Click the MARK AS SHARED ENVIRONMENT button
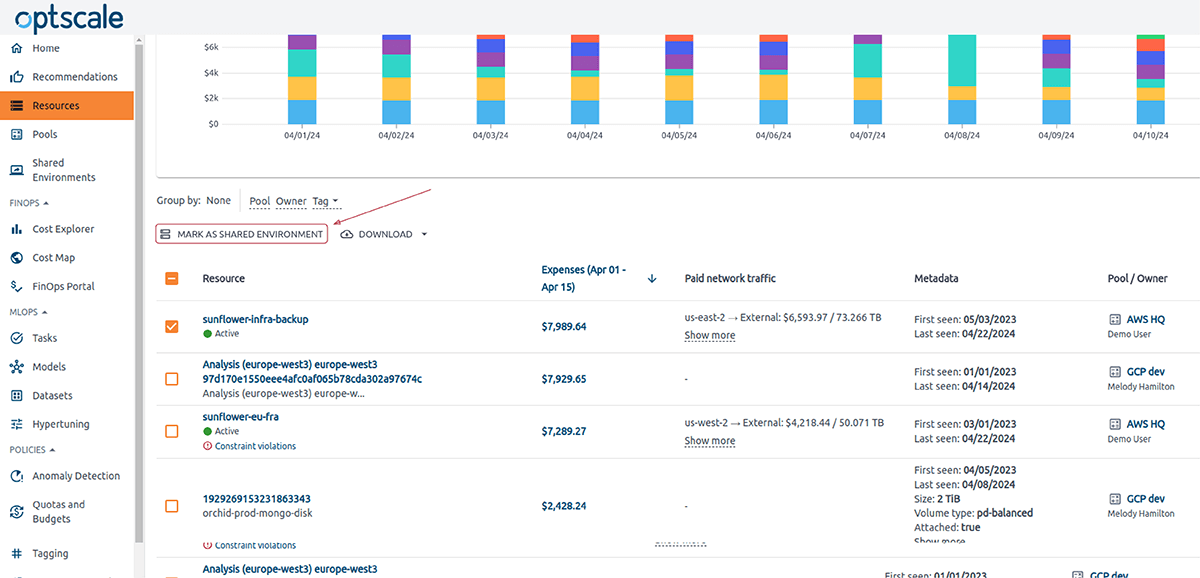1200x578 pixels. 241,233
